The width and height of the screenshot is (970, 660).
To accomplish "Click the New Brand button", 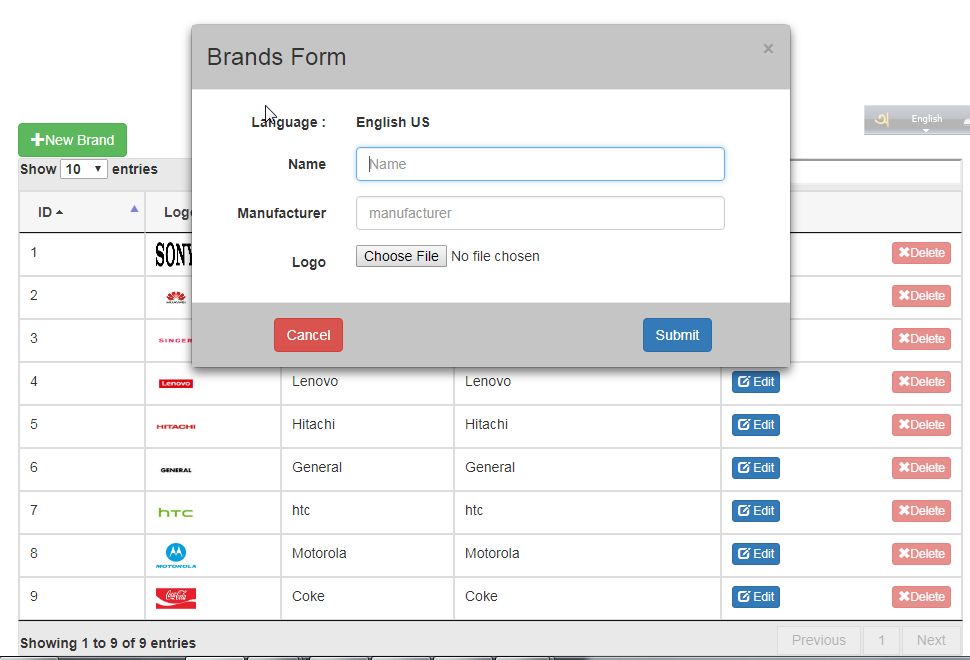I will [73, 140].
